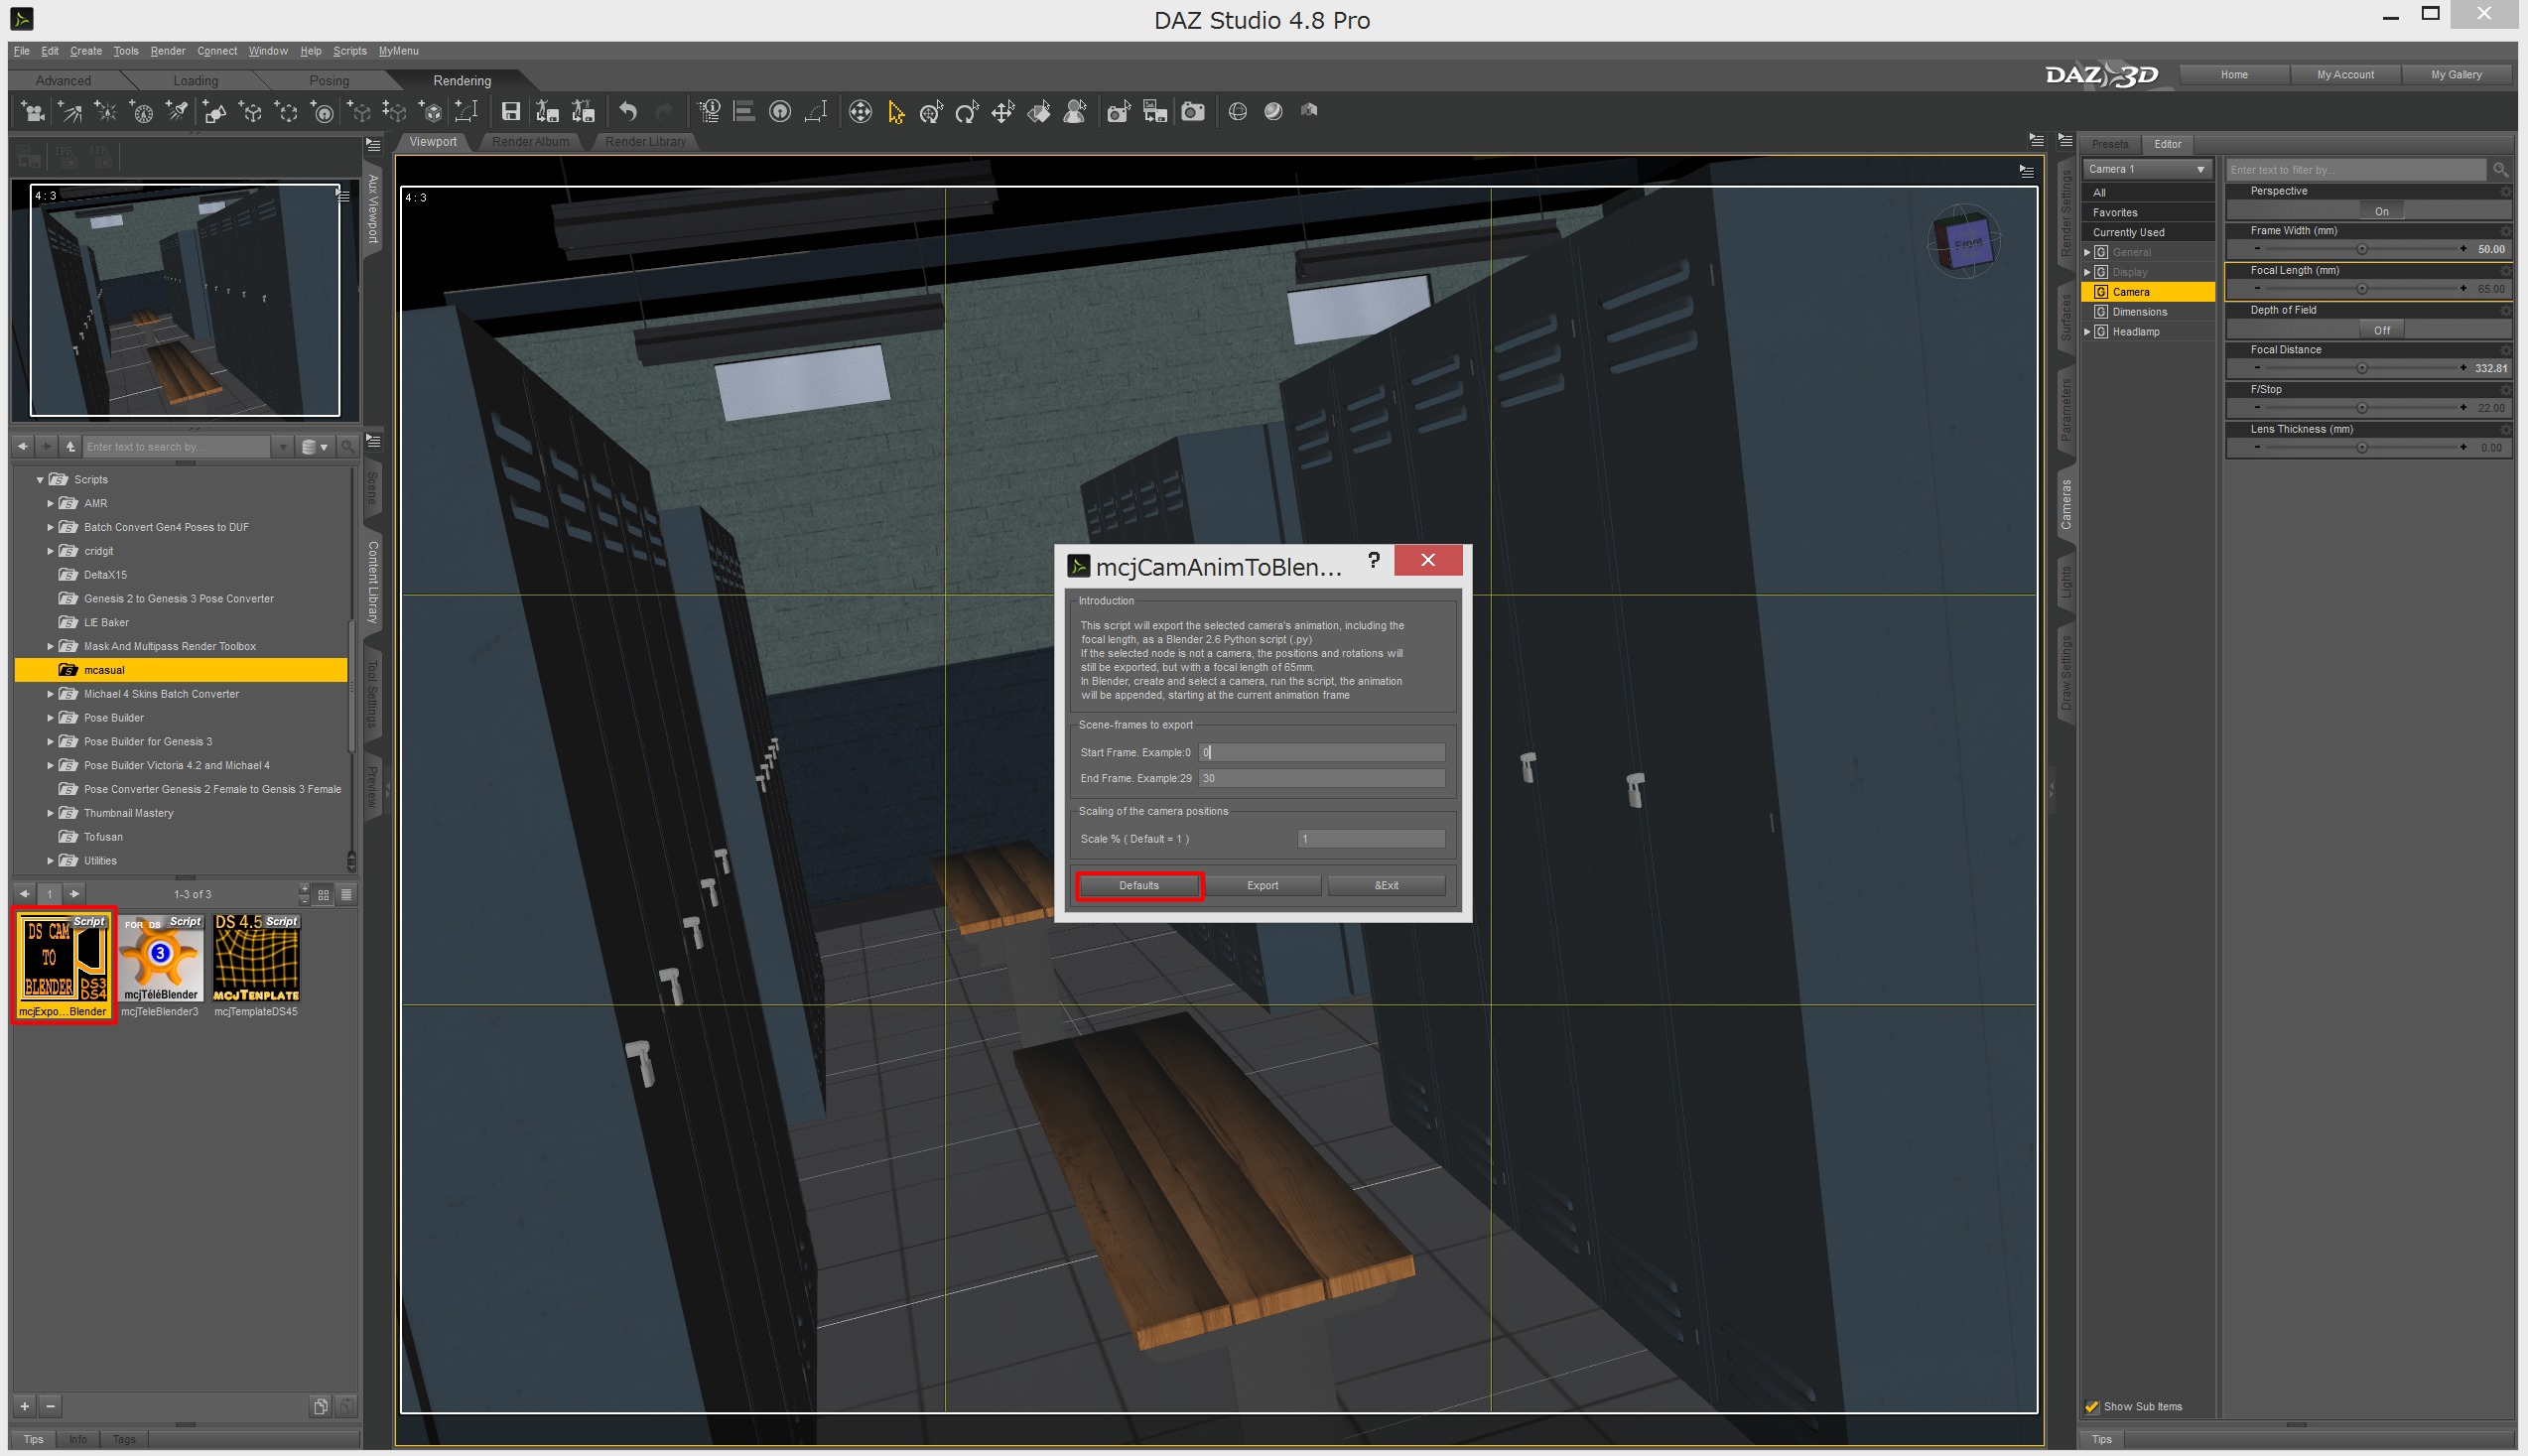2528x1456 pixels.
Task: Click the Defaults button in dialog
Action: tap(1139, 886)
